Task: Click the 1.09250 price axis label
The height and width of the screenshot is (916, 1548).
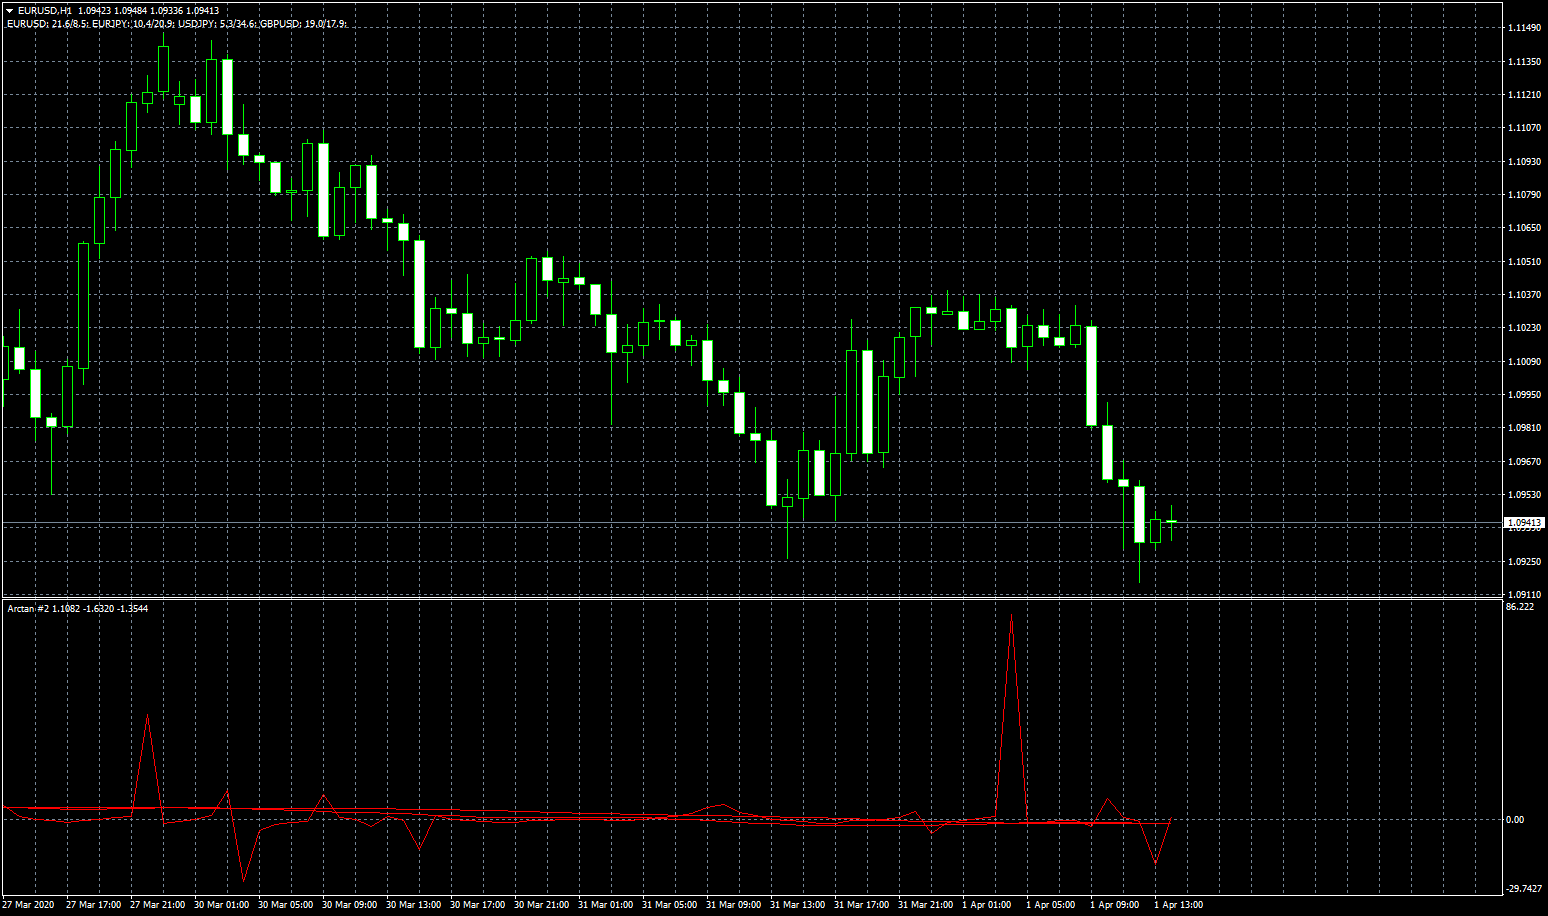Action: pos(1524,562)
